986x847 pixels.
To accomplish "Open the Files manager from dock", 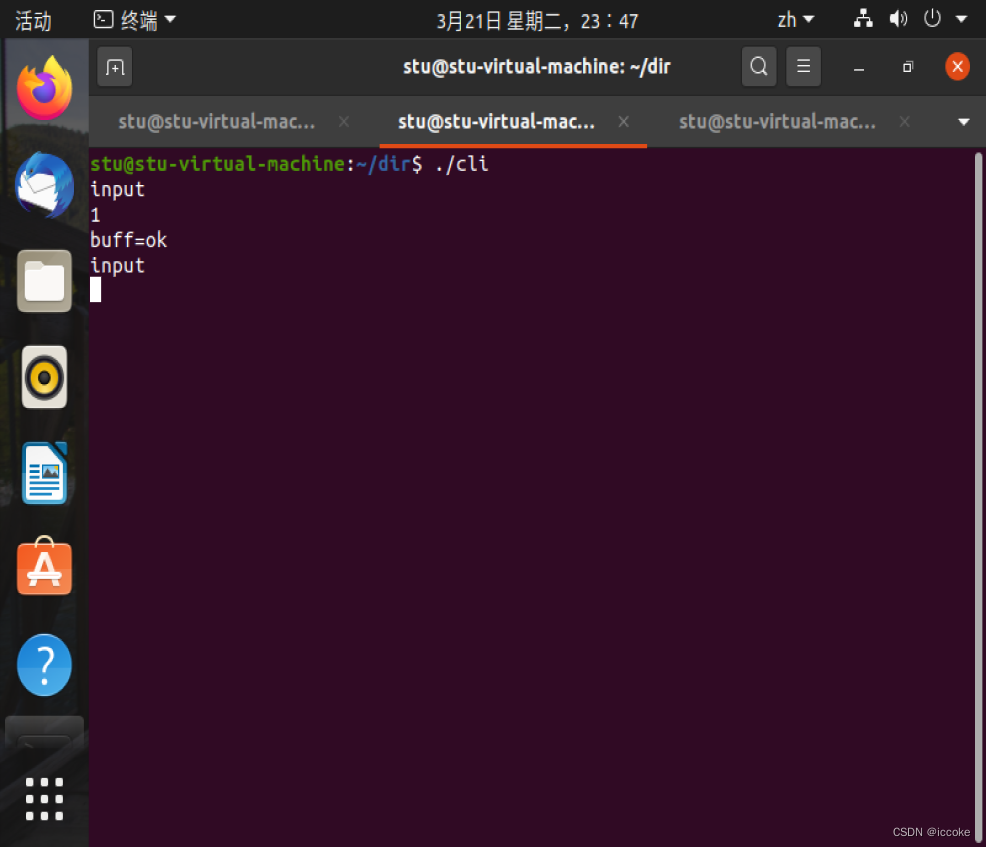I will pos(44,281).
